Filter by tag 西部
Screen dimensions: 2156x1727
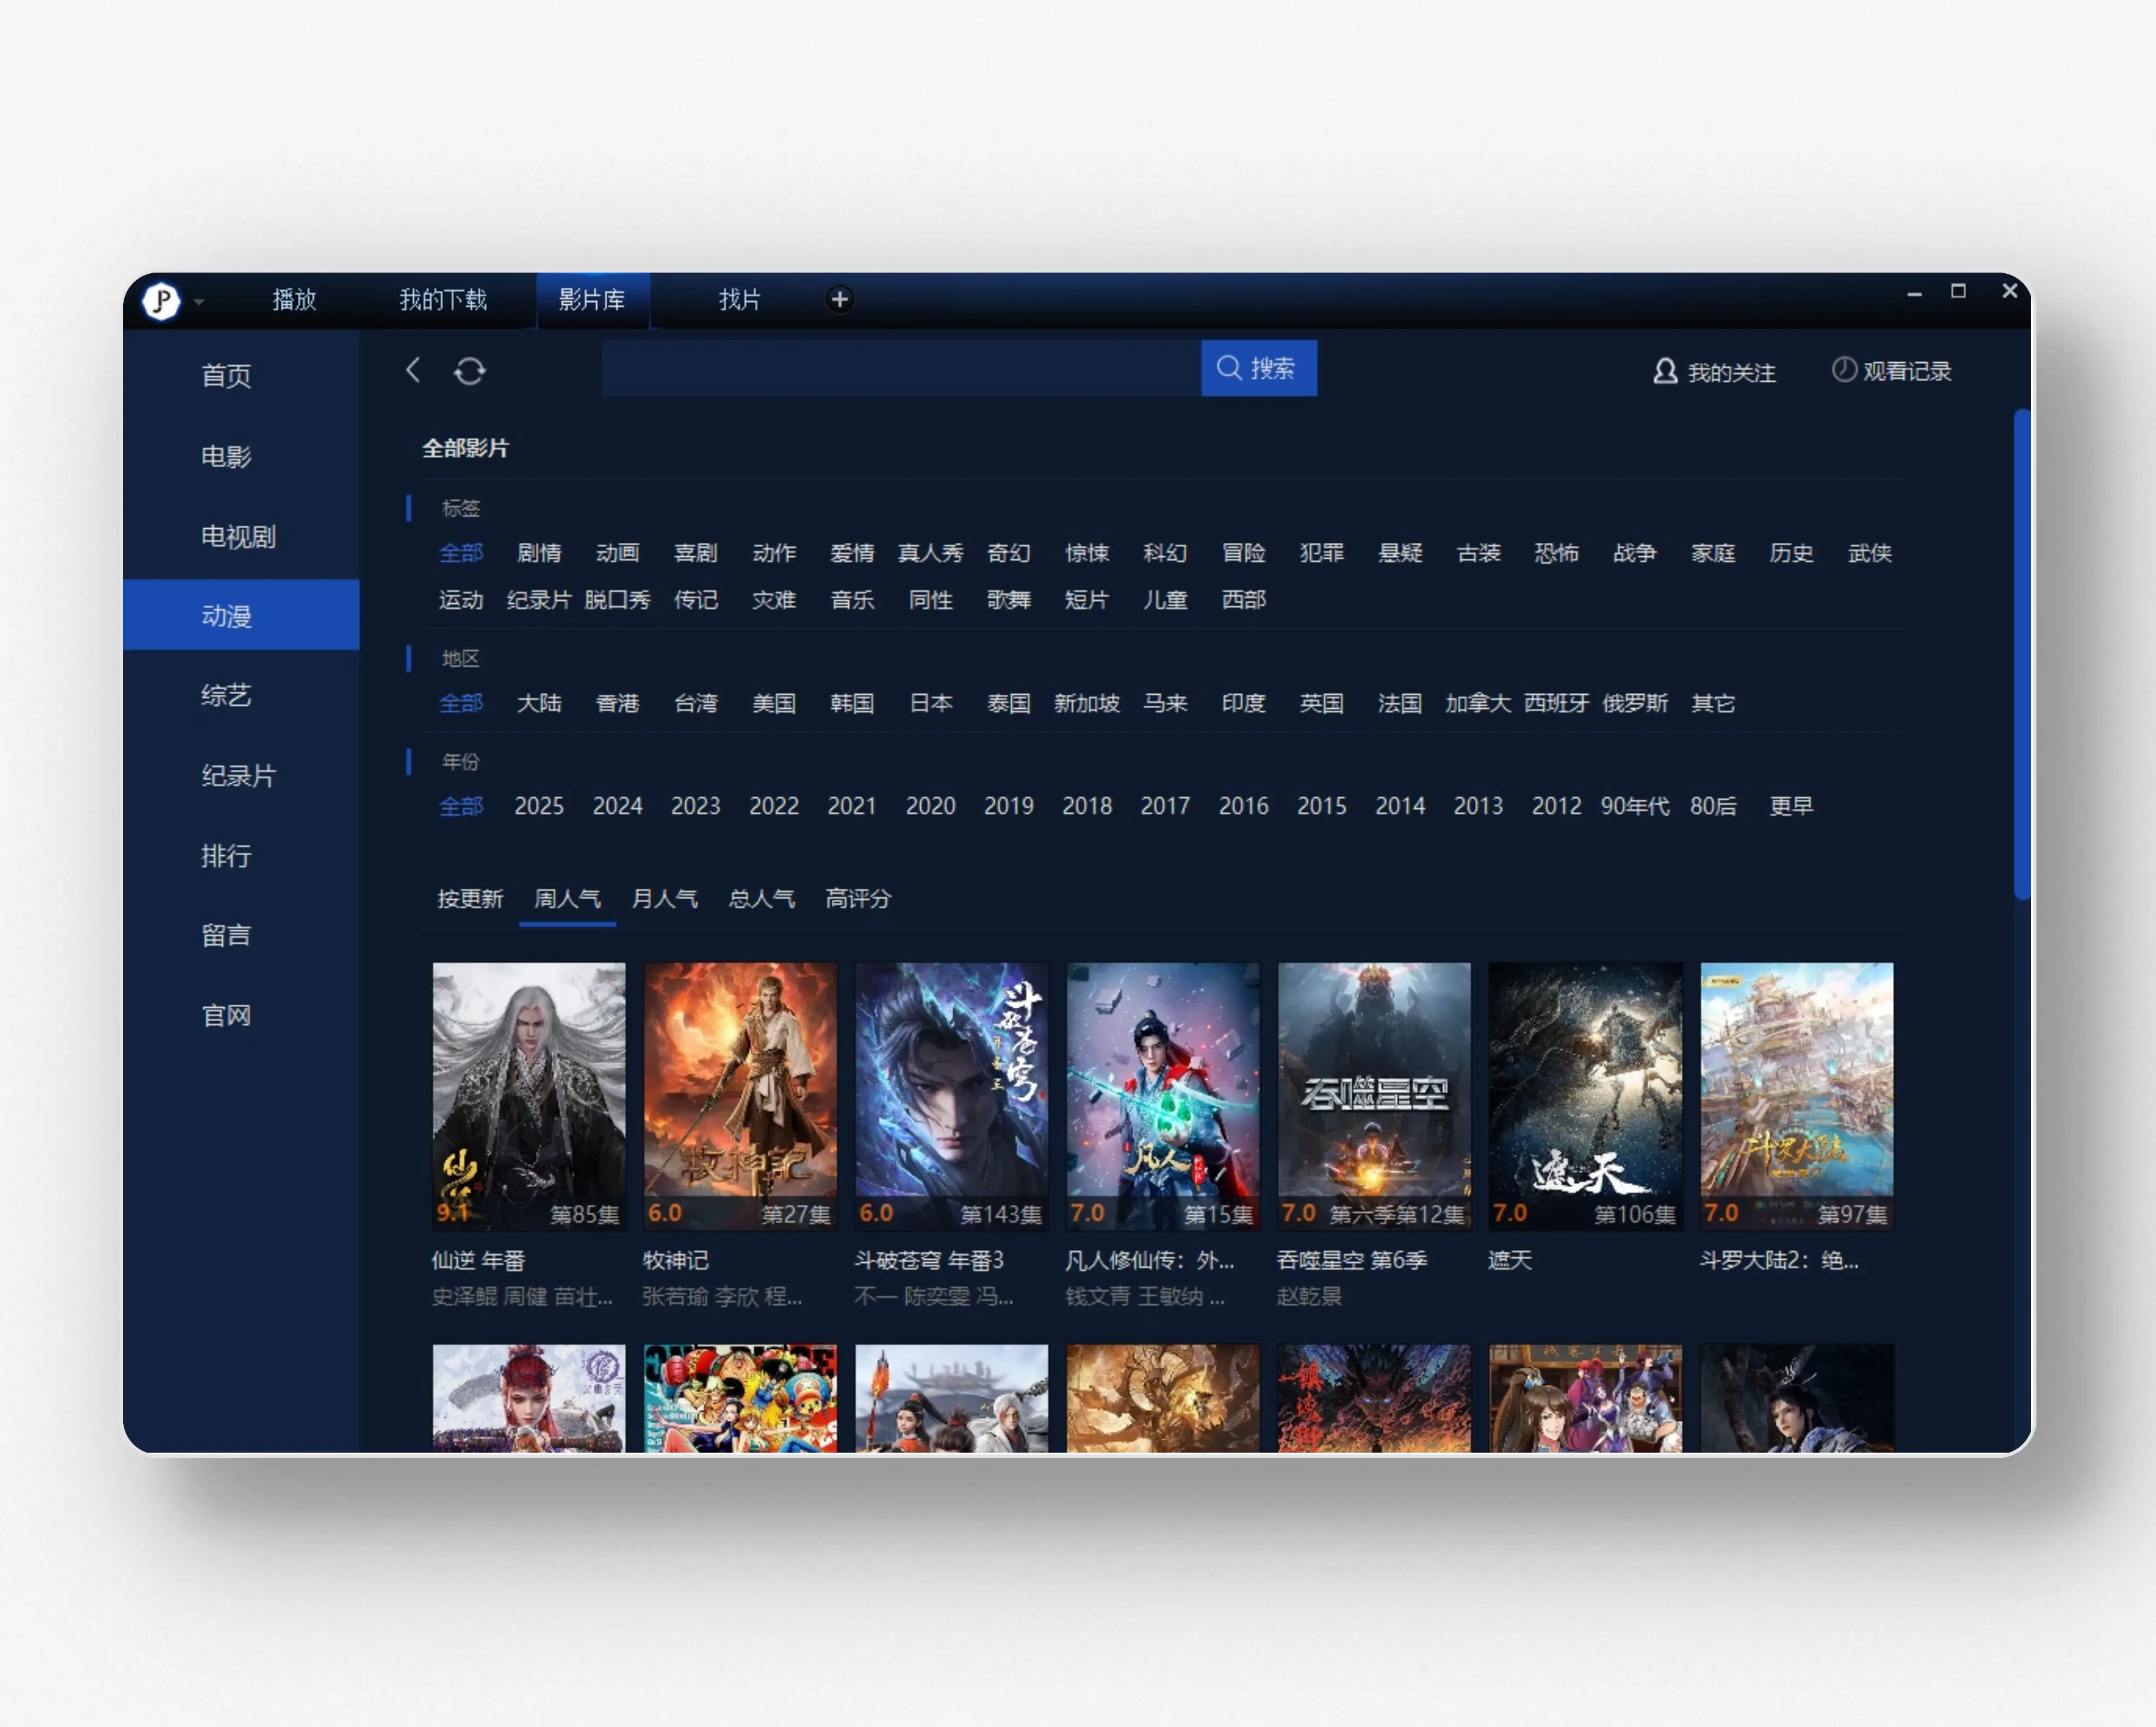point(1243,600)
